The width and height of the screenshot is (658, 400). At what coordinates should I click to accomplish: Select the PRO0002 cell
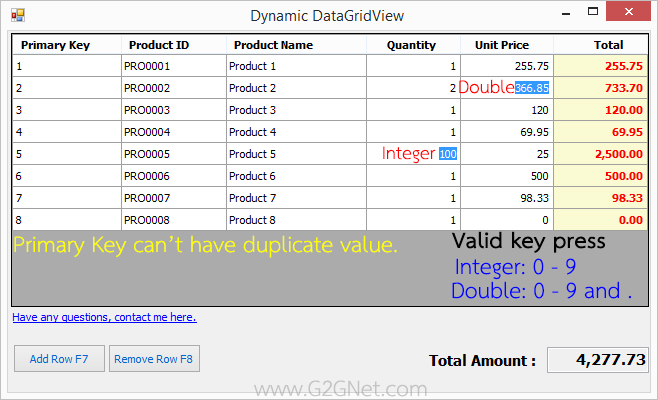point(174,88)
